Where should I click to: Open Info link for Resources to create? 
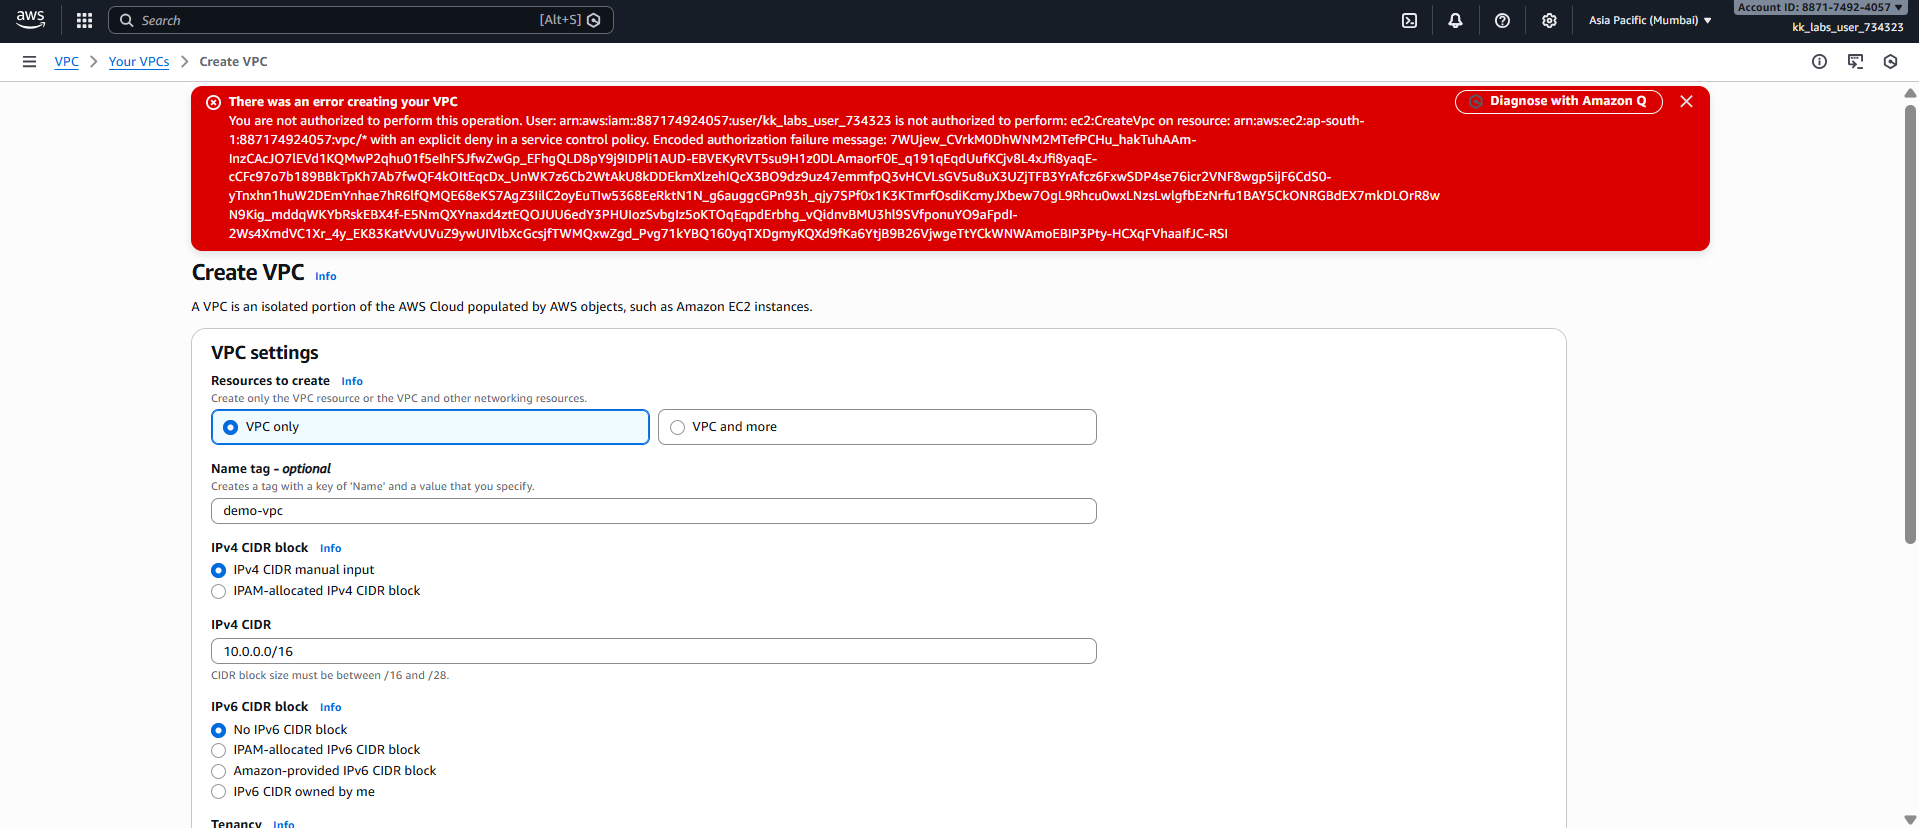pyautogui.click(x=352, y=382)
